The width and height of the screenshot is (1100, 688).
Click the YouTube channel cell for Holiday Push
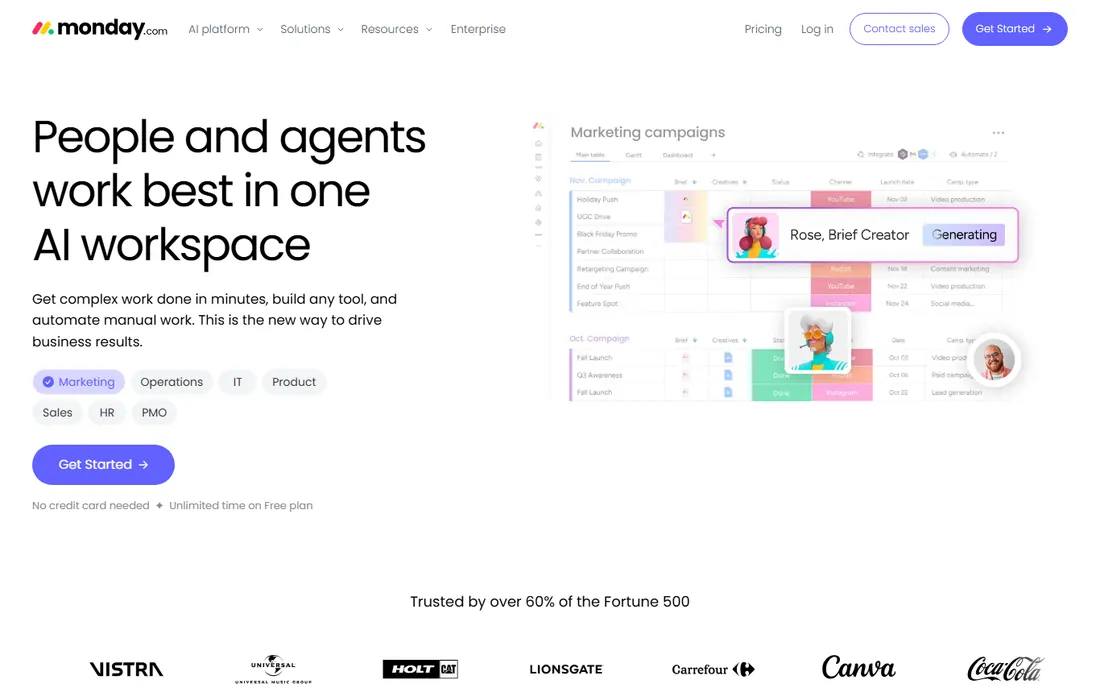(x=840, y=199)
